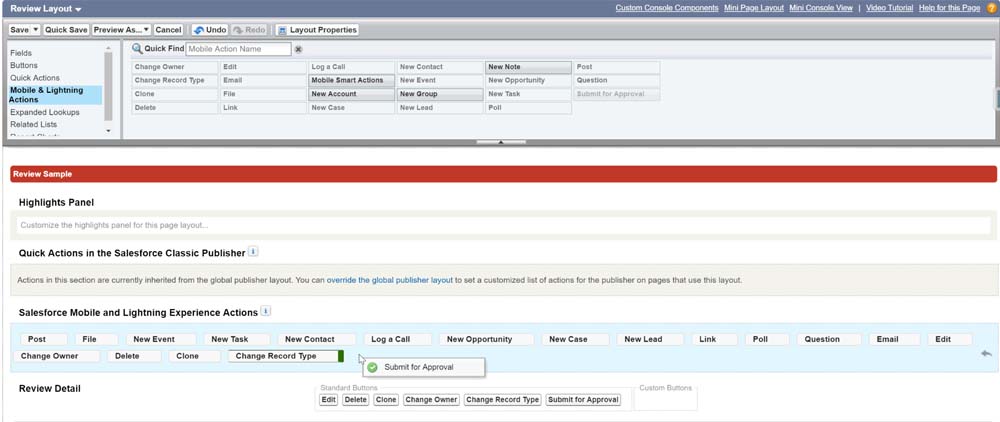The height and width of the screenshot is (422, 1000).
Task: Select Quick Actions in the palette list
Action: (35, 78)
